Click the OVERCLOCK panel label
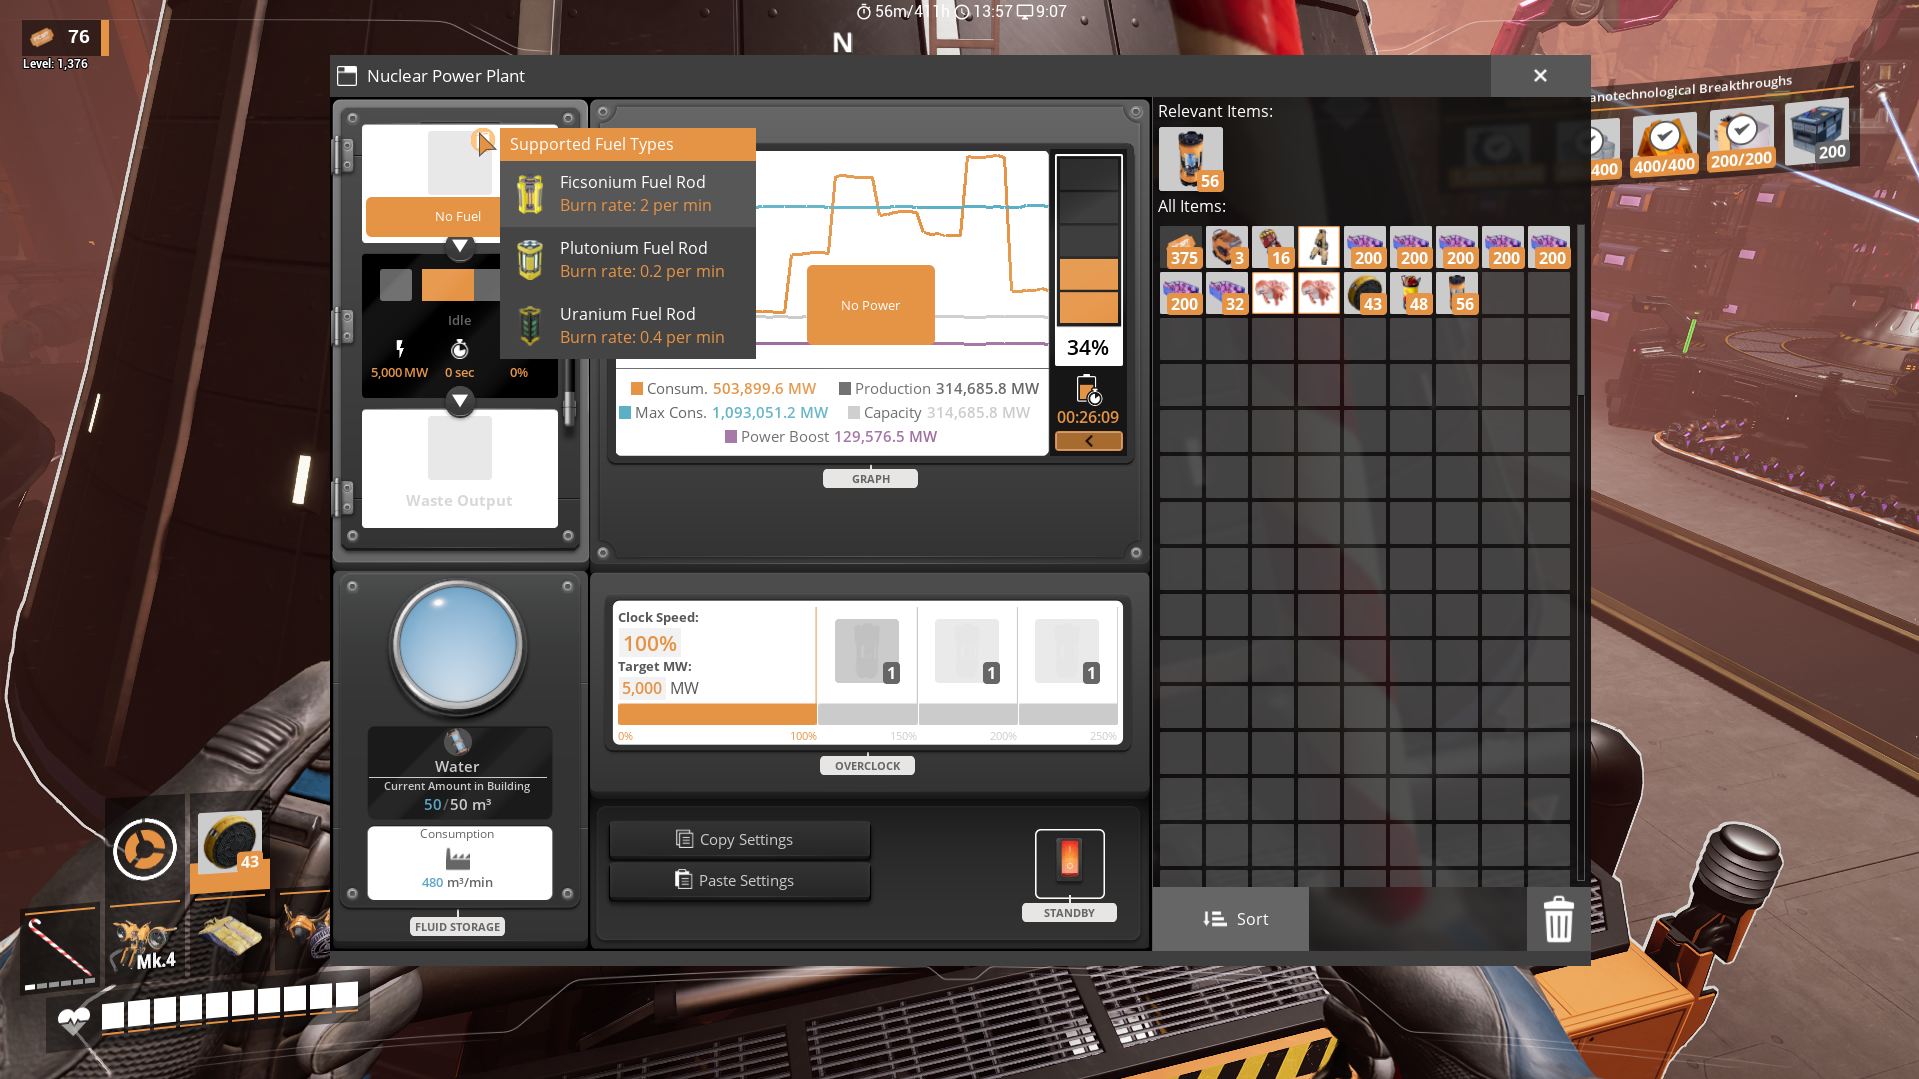1919x1079 pixels. 867,766
